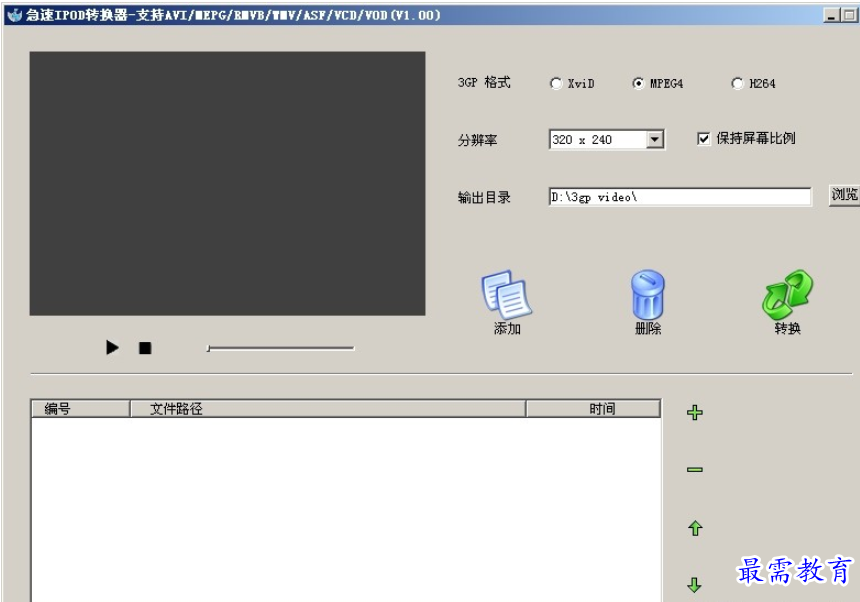
Task: Move item down with green down arrow
Action: [694, 585]
